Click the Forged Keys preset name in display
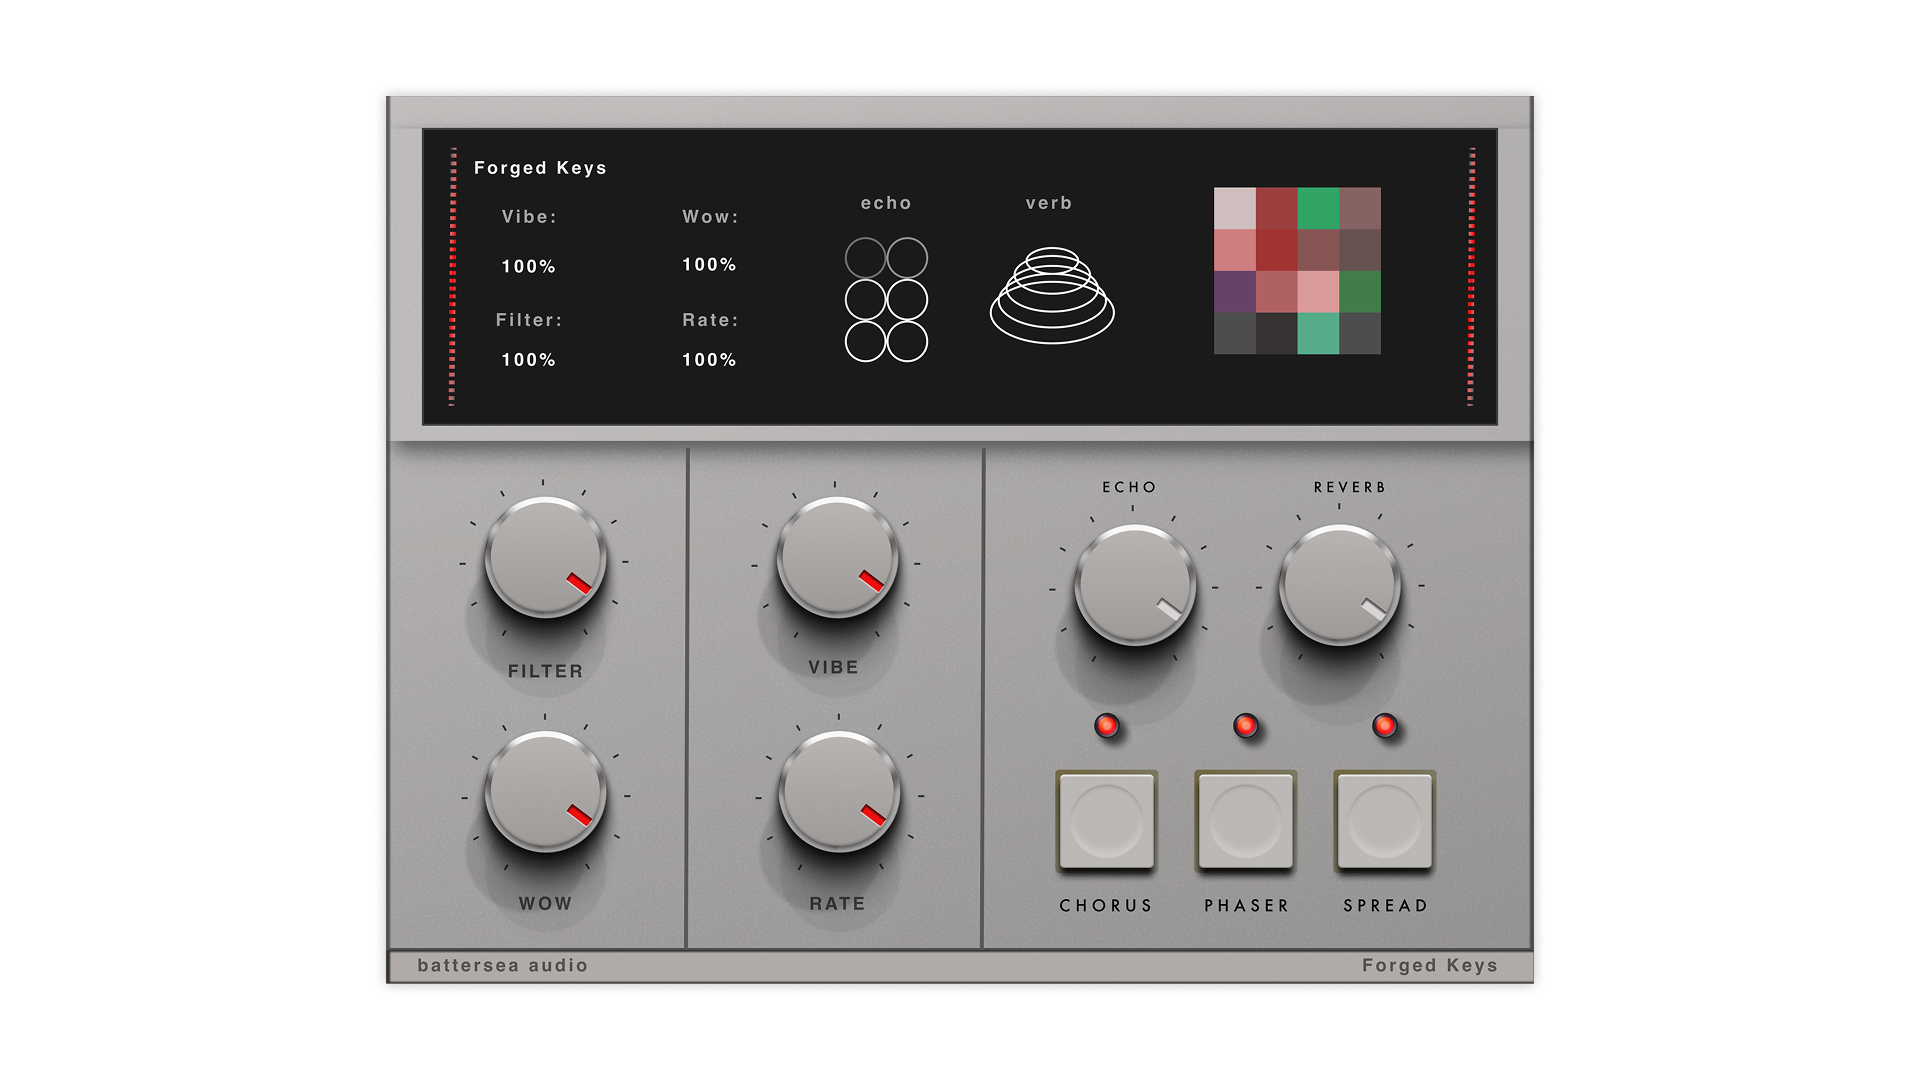This screenshot has width=1920, height=1080. pyautogui.click(x=540, y=168)
